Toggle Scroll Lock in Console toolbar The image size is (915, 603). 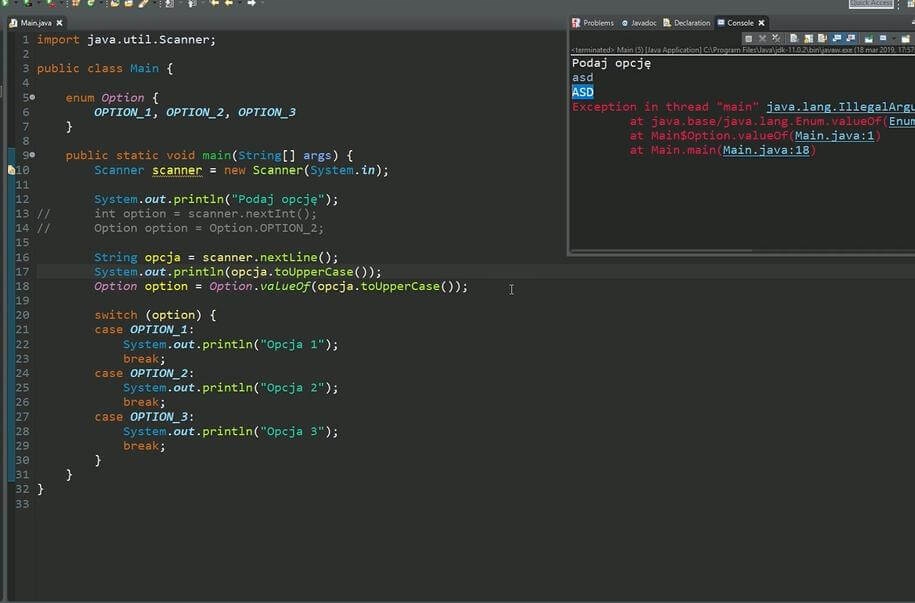[x=808, y=38]
